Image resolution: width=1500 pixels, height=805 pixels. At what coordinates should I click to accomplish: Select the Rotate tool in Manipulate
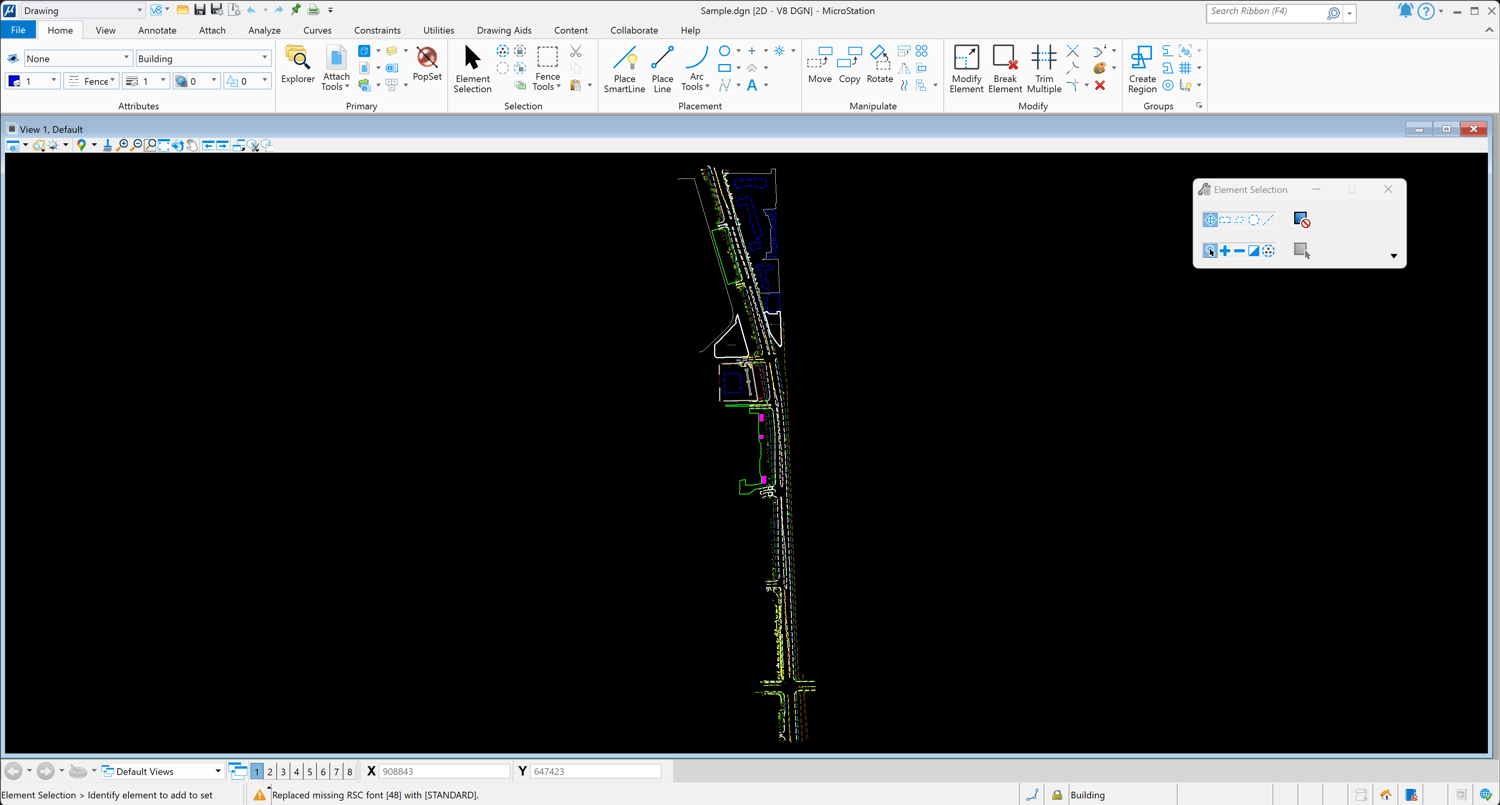click(x=879, y=65)
